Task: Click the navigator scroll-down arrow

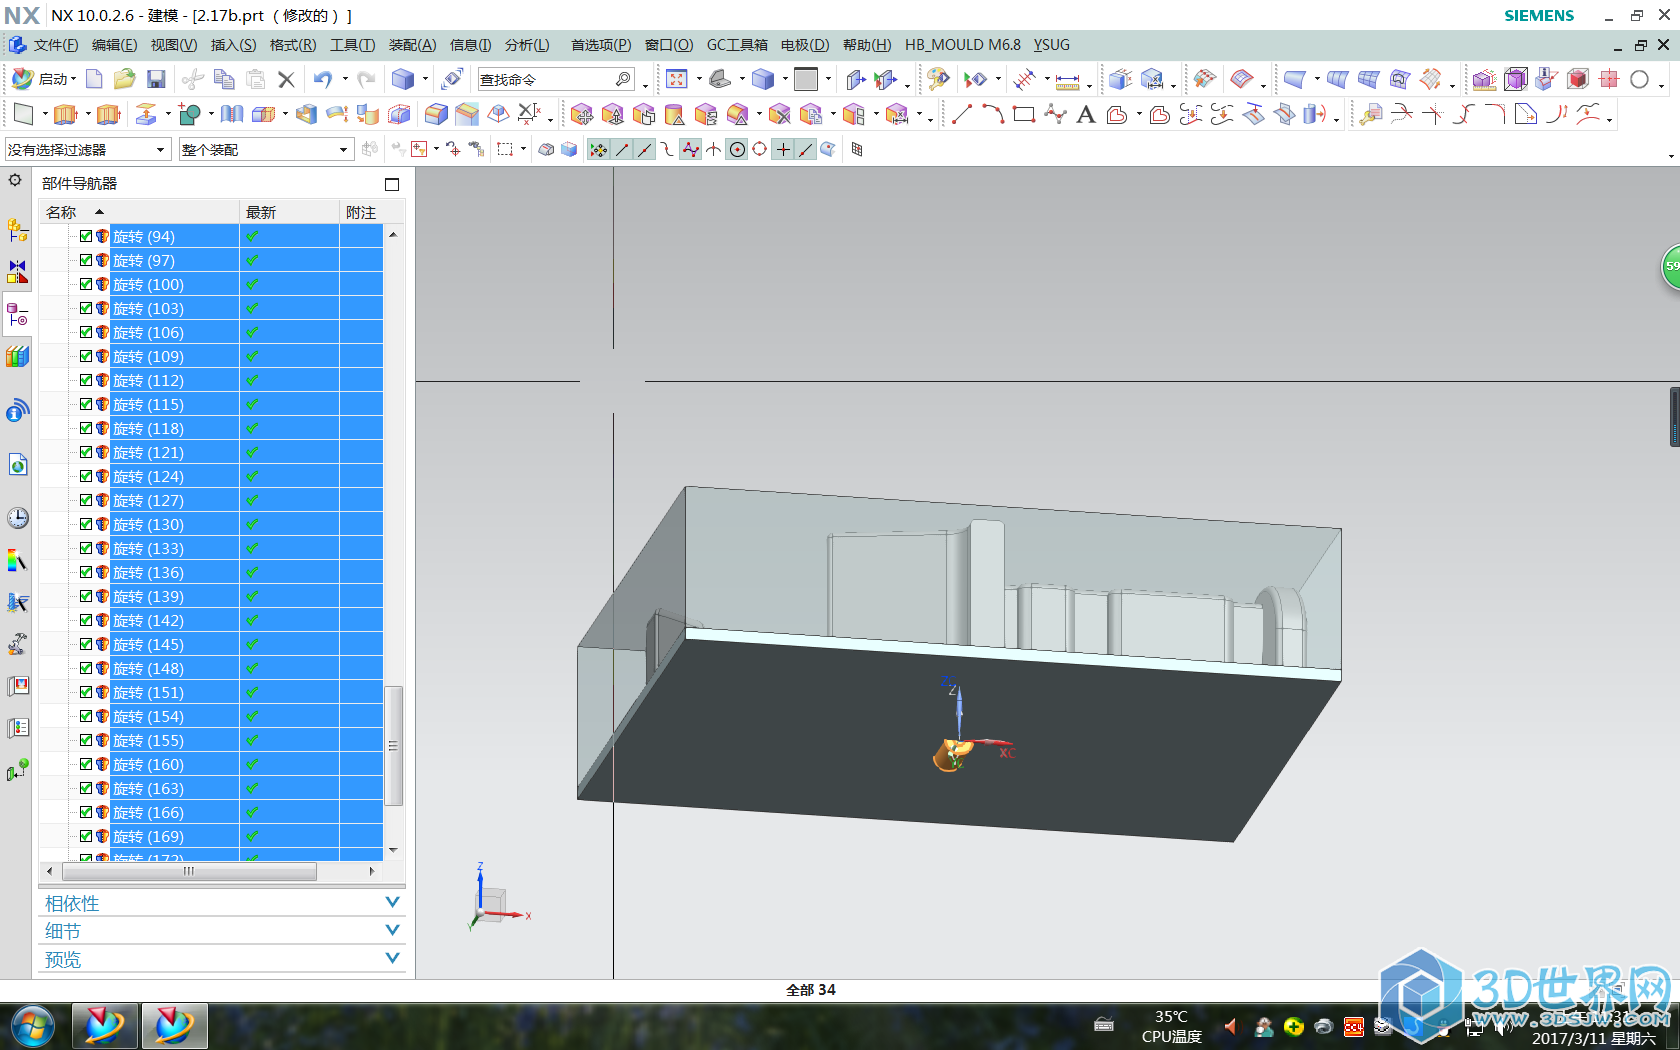Action: pos(393,850)
